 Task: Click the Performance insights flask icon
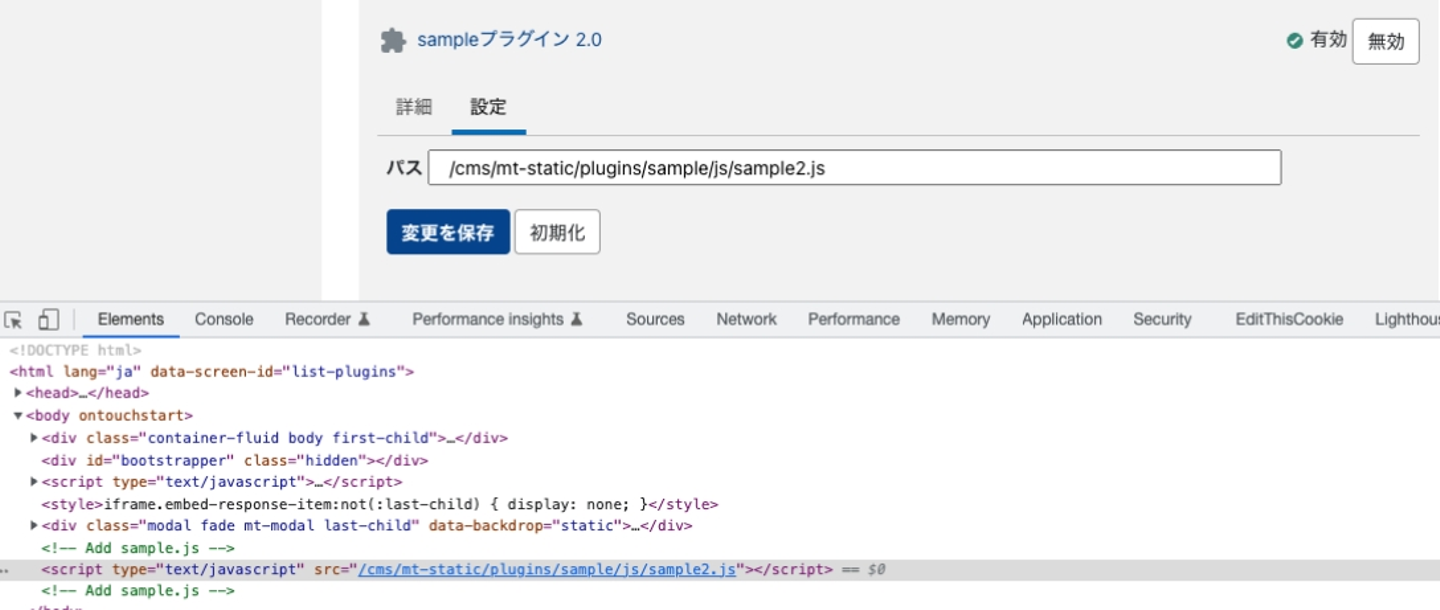577,320
